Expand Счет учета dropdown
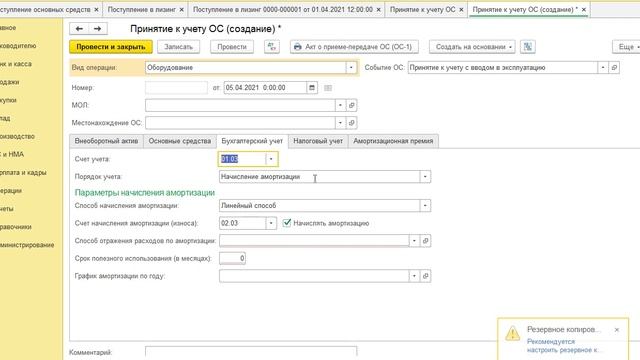 pyautogui.click(x=271, y=159)
